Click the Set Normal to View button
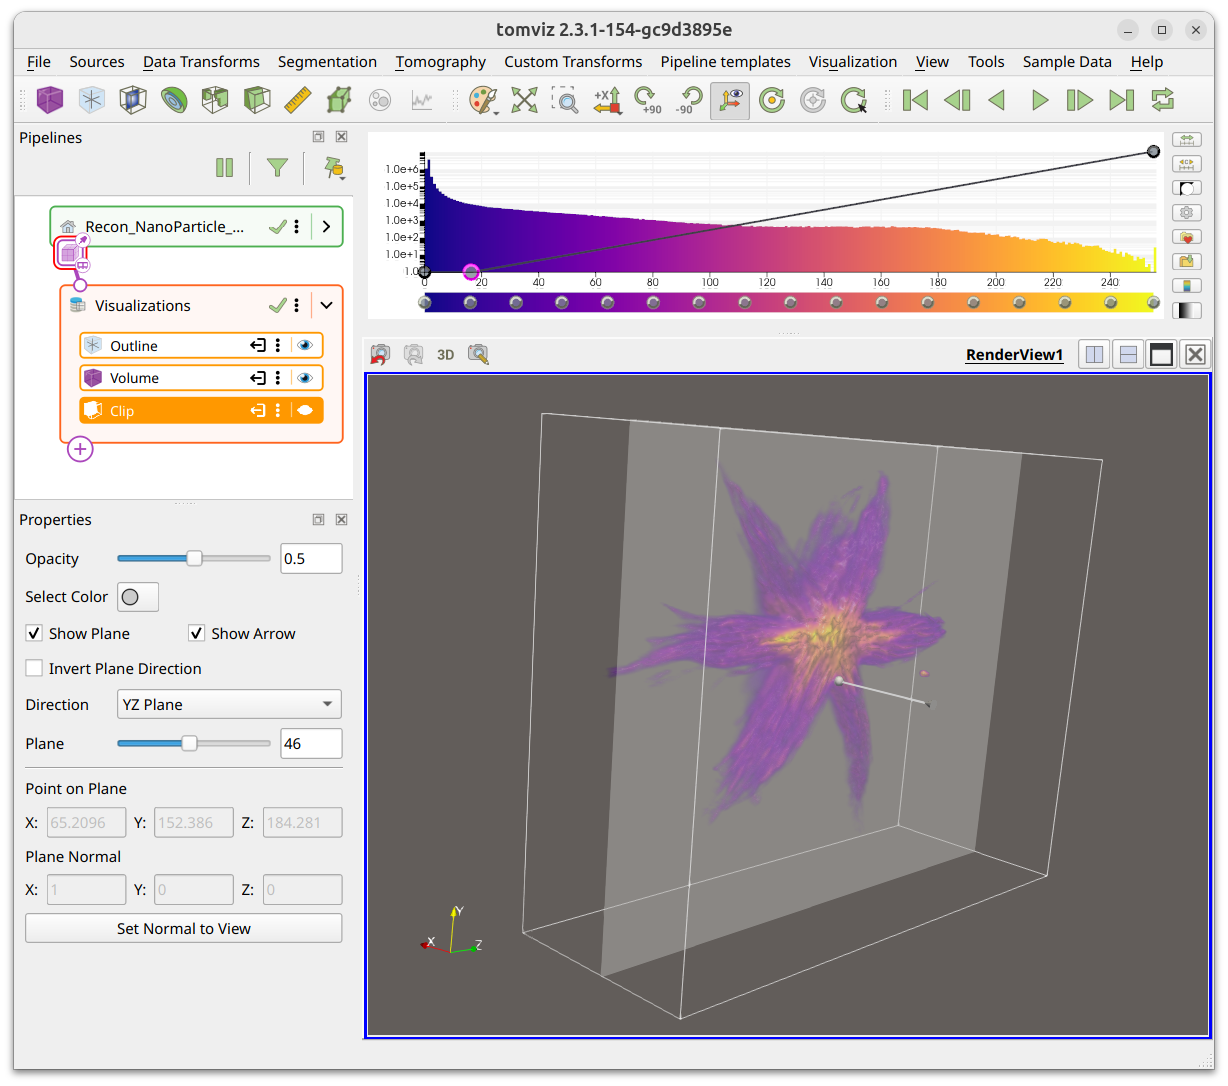1228x1086 pixels. click(184, 928)
